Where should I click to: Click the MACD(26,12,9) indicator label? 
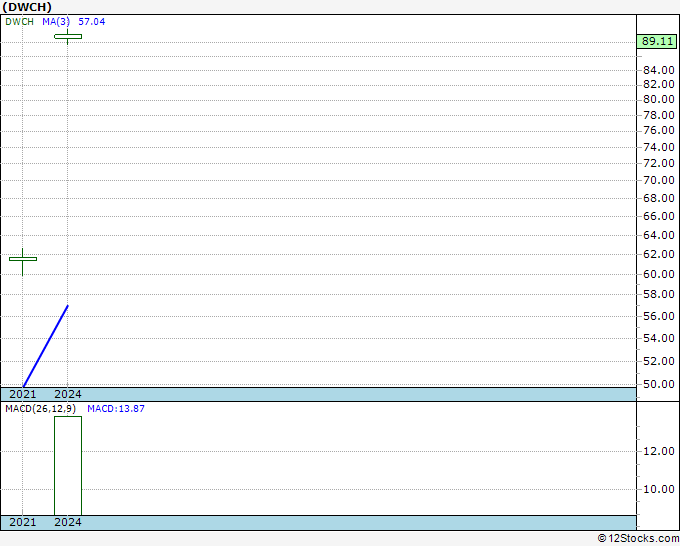(x=40, y=410)
